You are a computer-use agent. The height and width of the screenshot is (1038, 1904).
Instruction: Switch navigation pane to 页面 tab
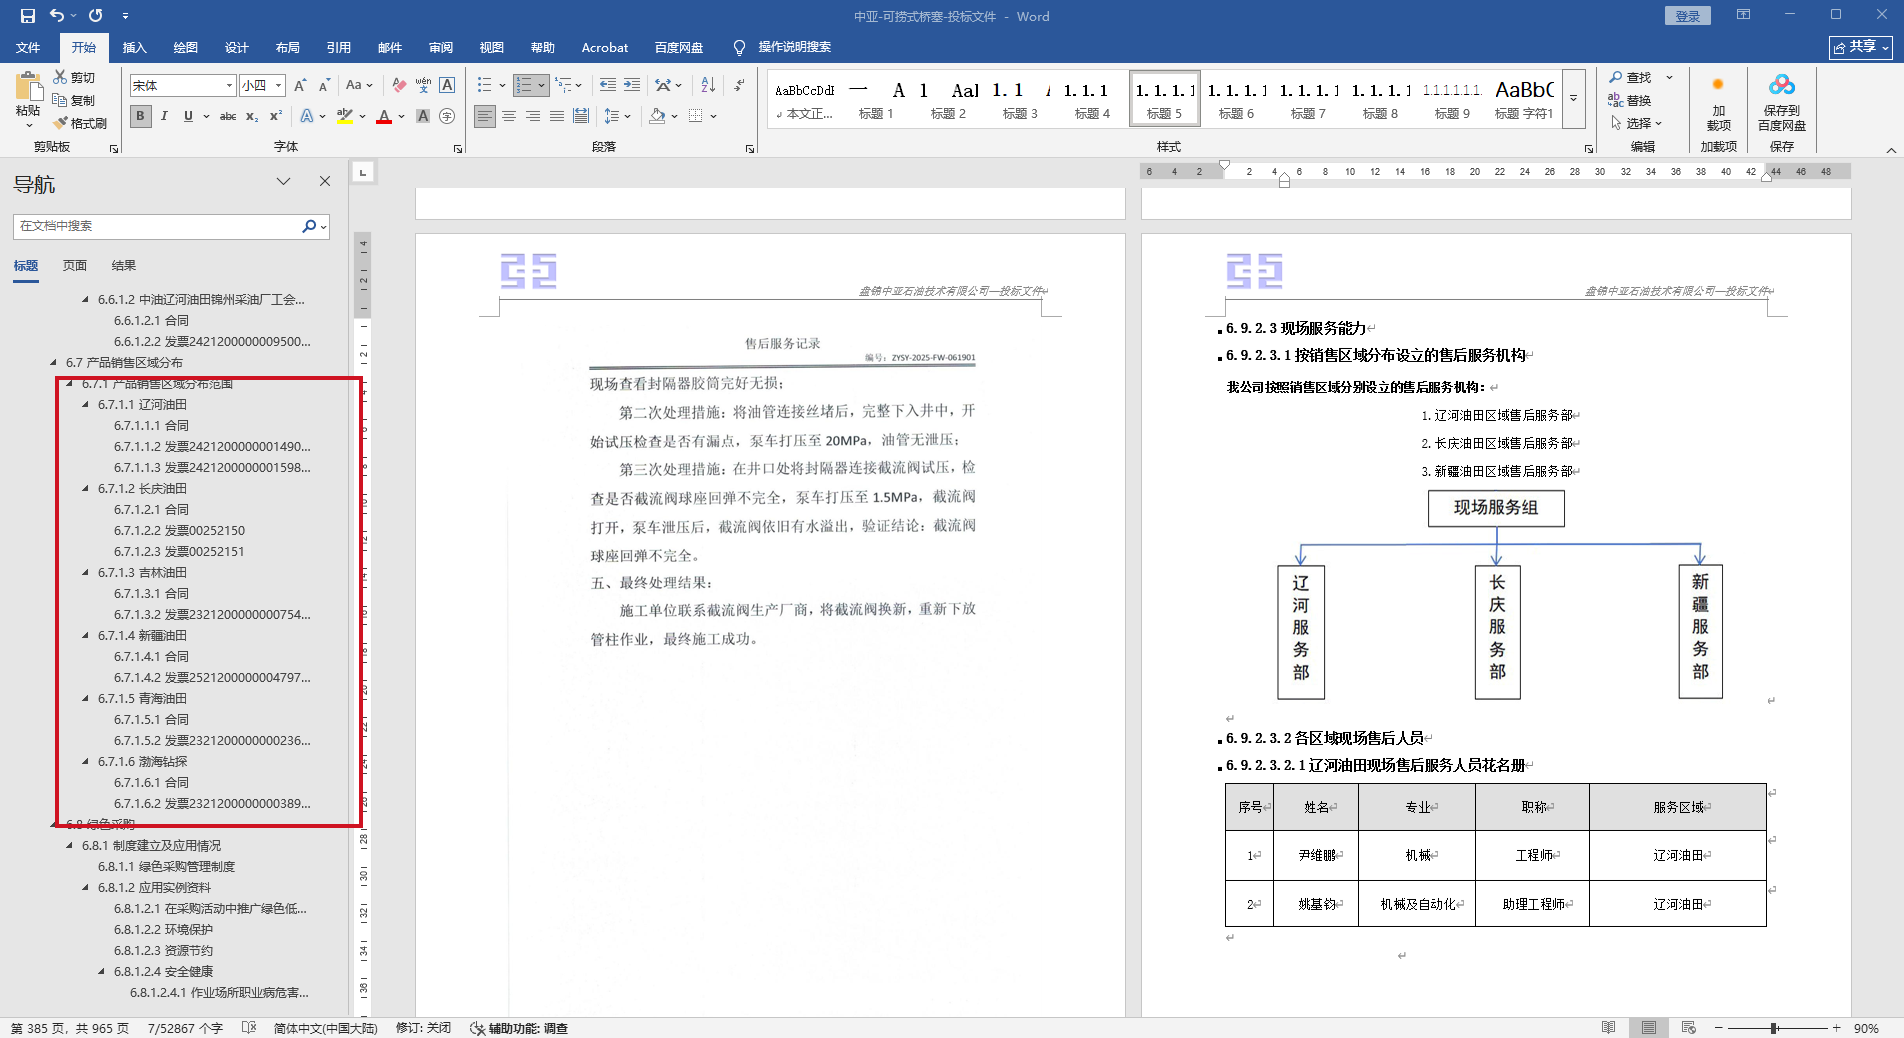(x=75, y=266)
